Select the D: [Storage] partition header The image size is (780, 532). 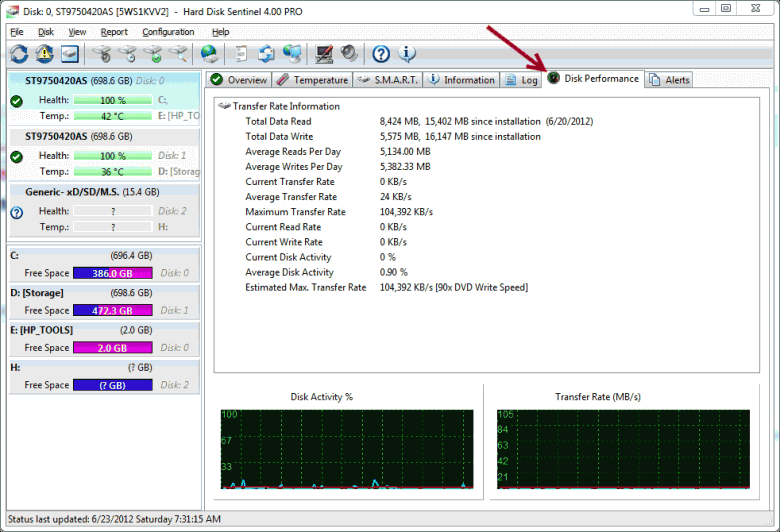point(104,293)
